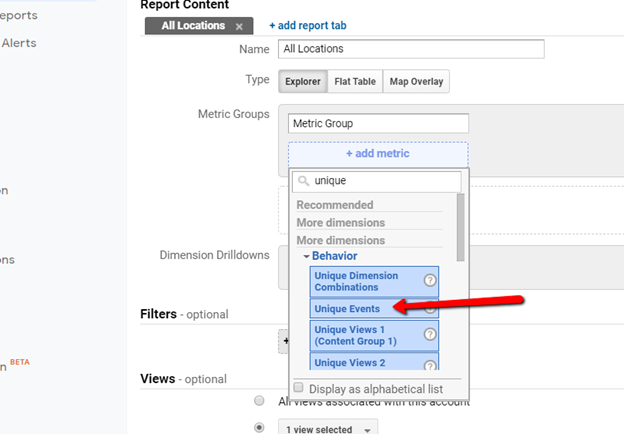
Task: Select Unique Views 2 metric
Action: (374, 362)
